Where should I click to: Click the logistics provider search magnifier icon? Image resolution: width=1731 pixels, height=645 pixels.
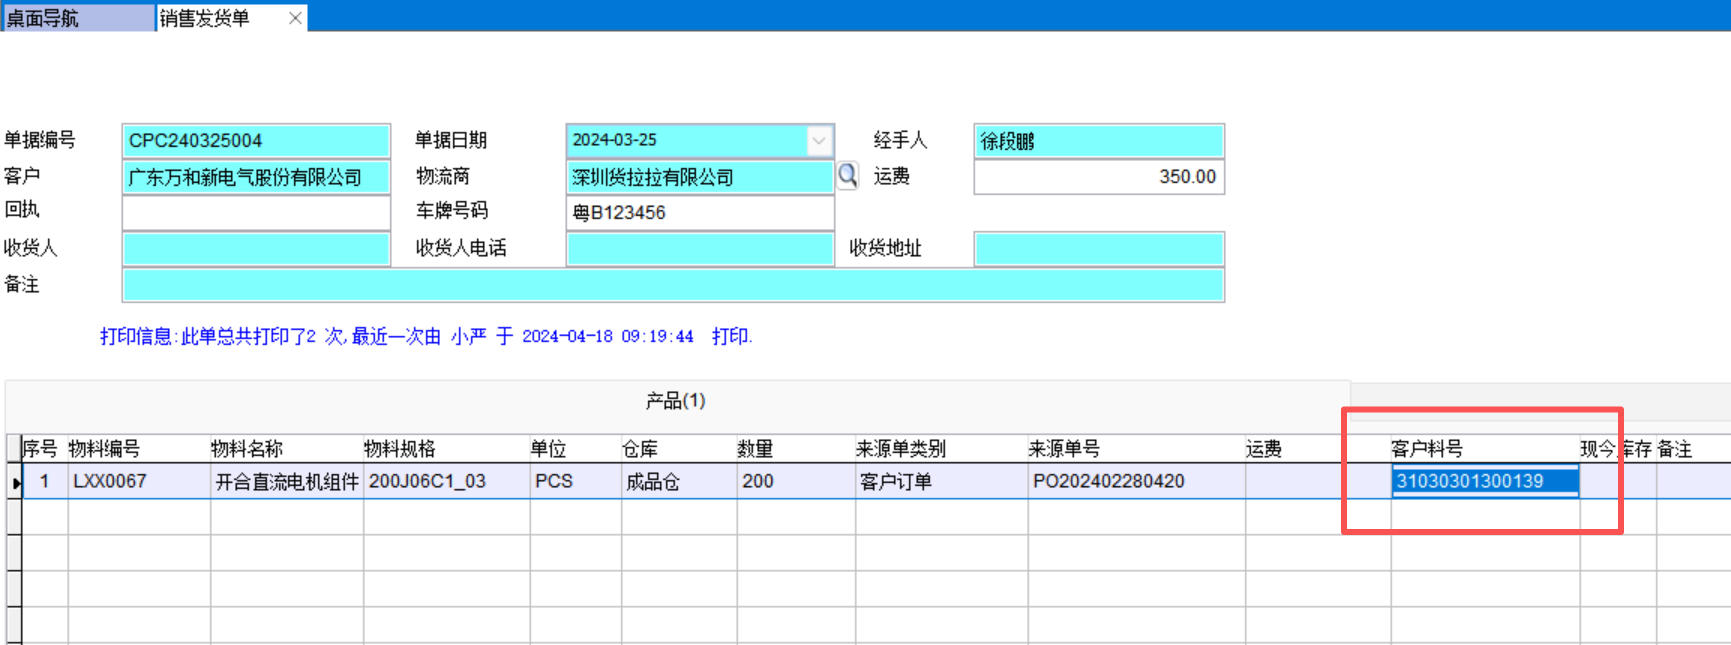(x=847, y=176)
